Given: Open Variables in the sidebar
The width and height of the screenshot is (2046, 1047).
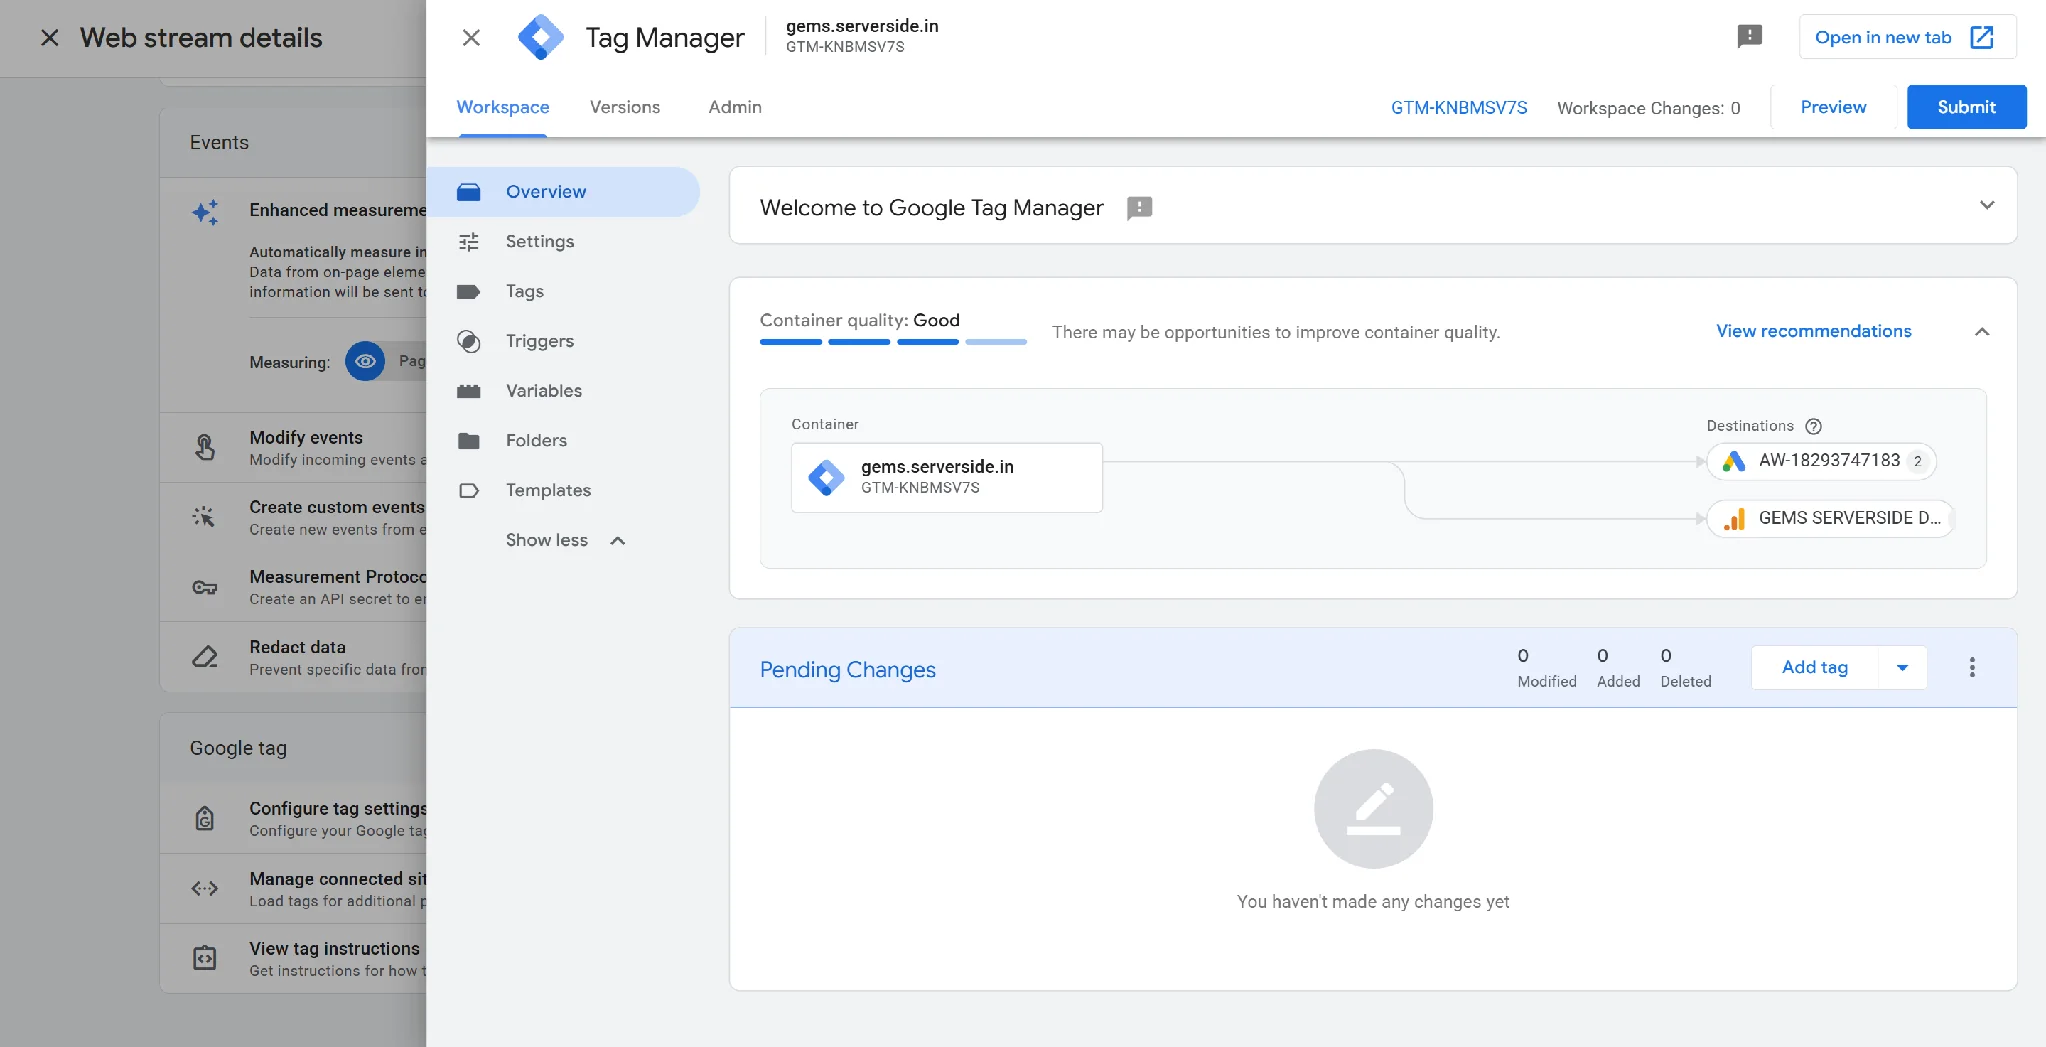Looking at the screenshot, I should click(x=563, y=391).
